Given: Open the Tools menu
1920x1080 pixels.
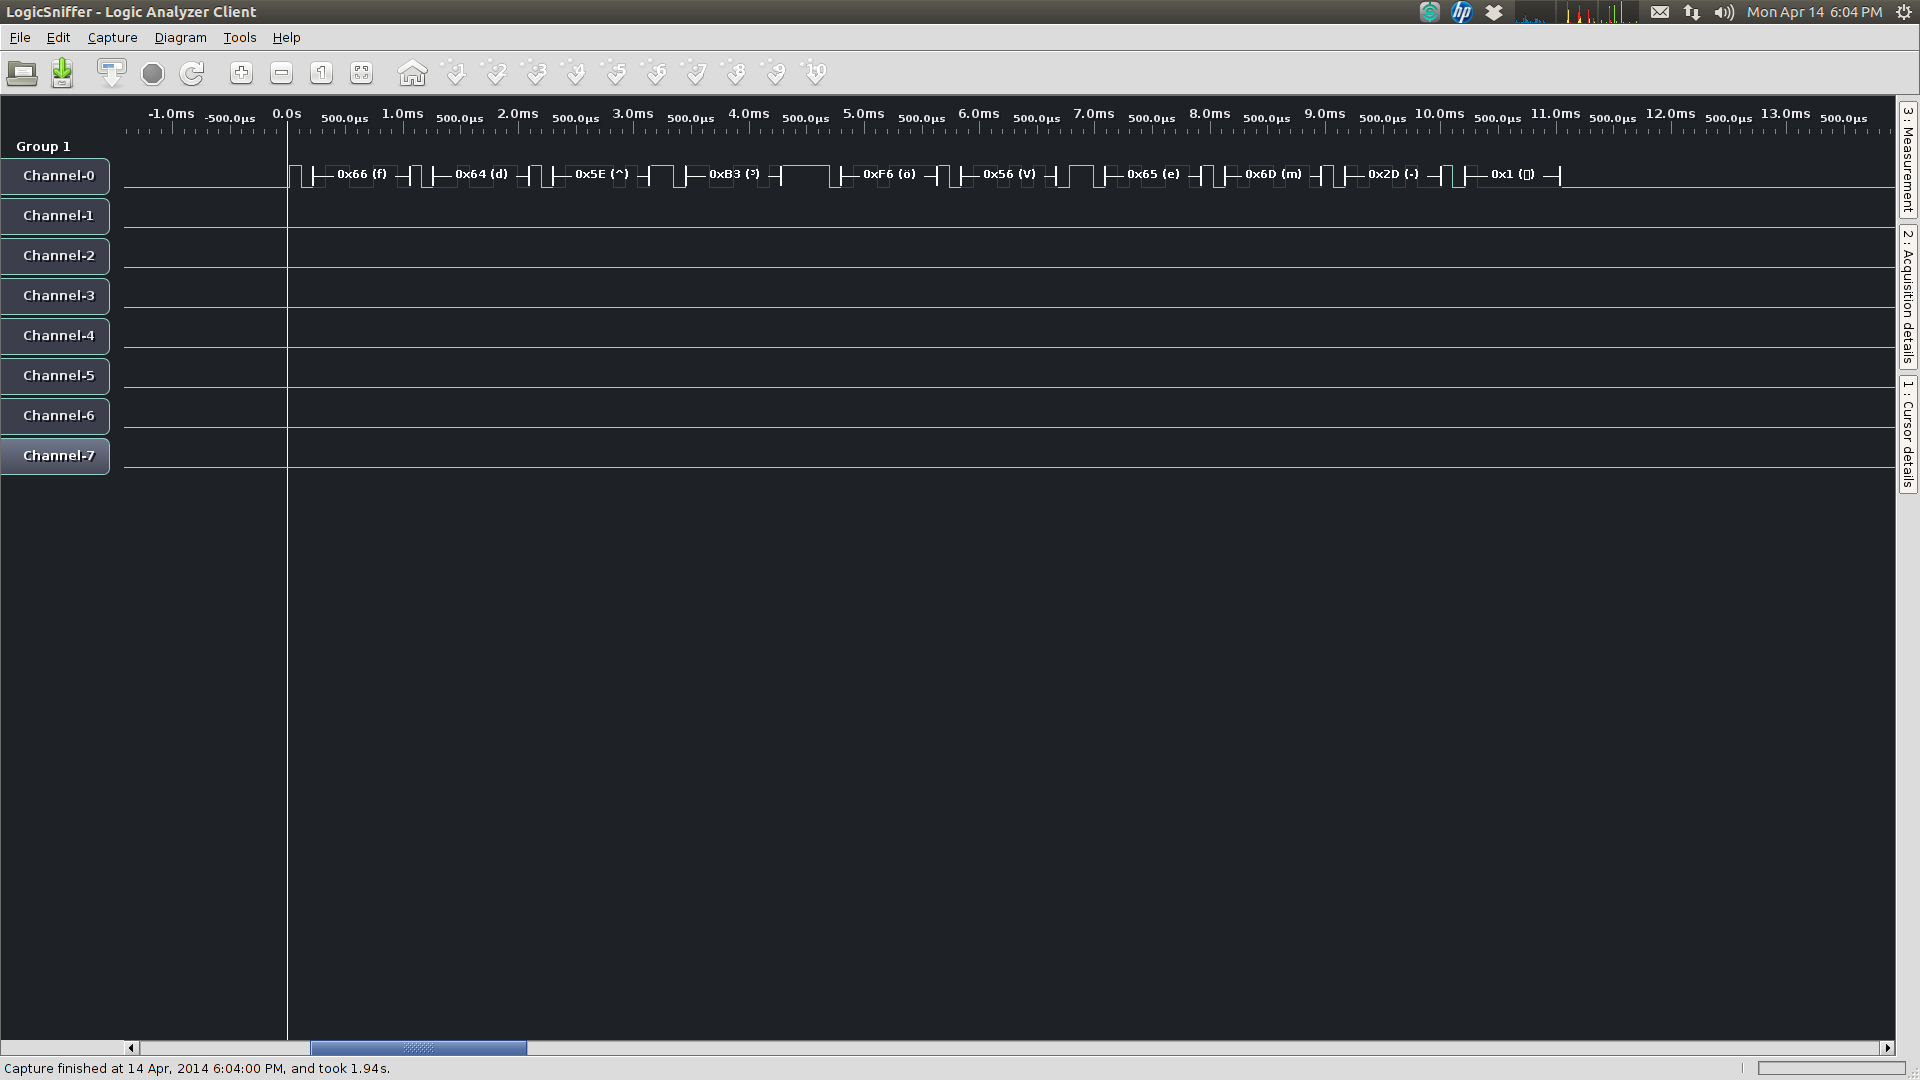Looking at the screenshot, I should tap(239, 38).
